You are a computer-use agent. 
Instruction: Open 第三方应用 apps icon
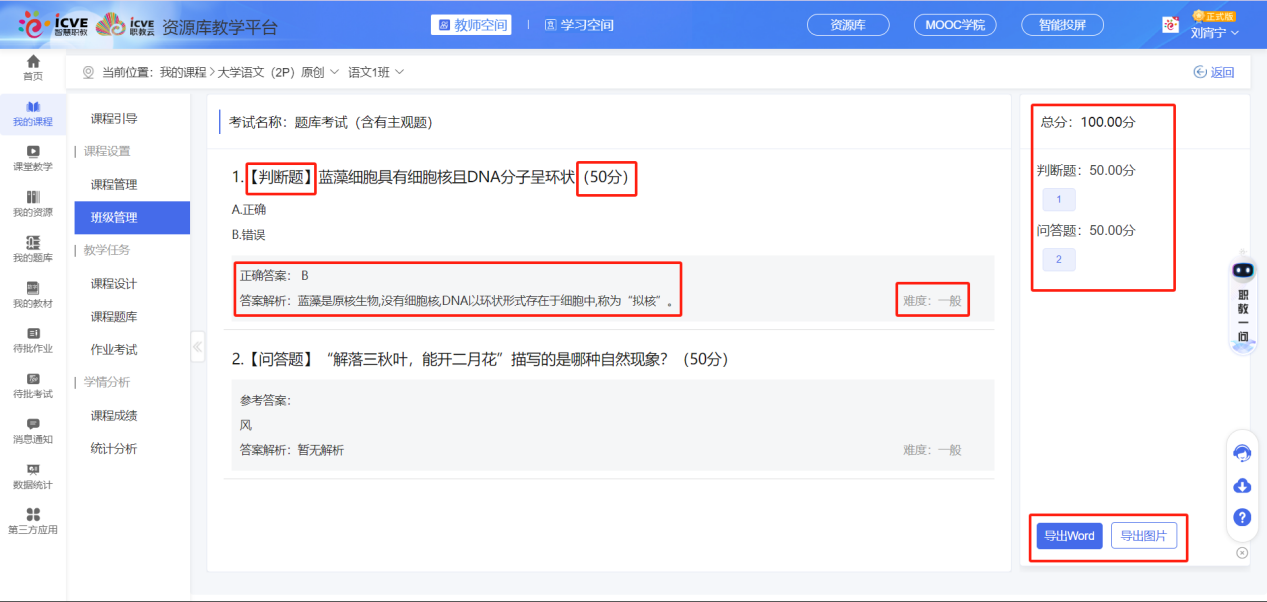point(33,520)
